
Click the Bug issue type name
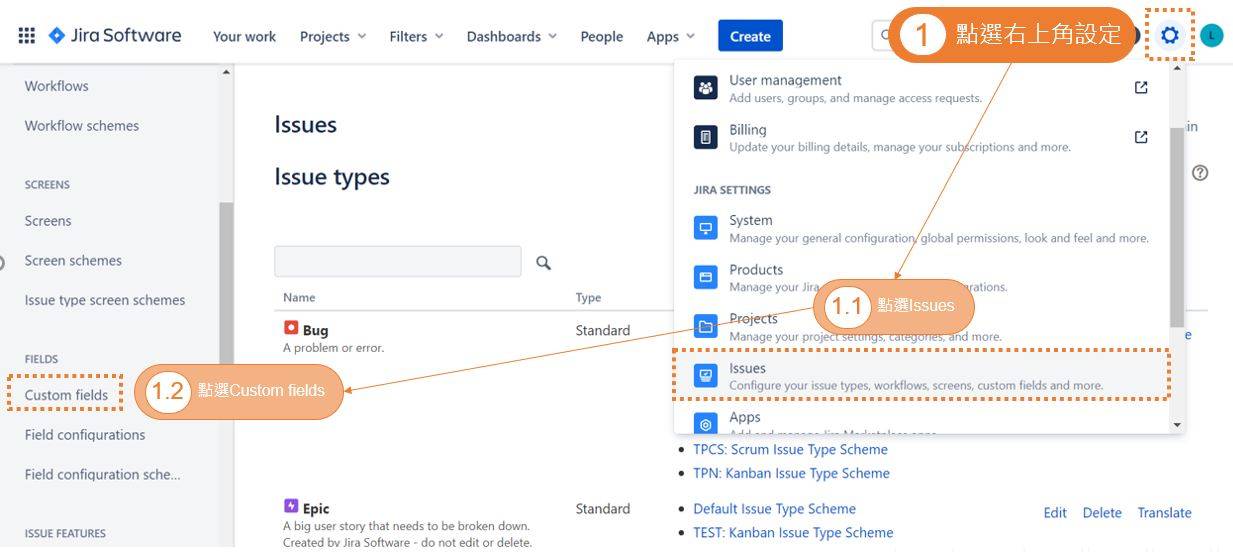tap(315, 330)
